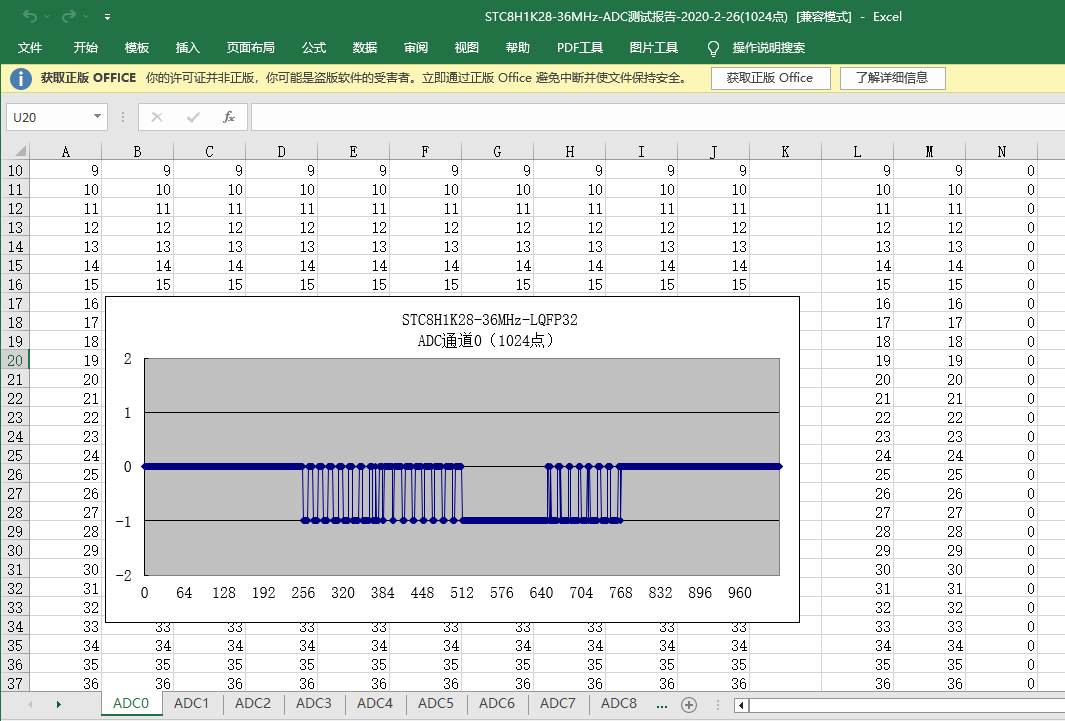The width and height of the screenshot is (1065, 721).
Task: Switch to the PDF工具 tab
Action: pos(580,48)
